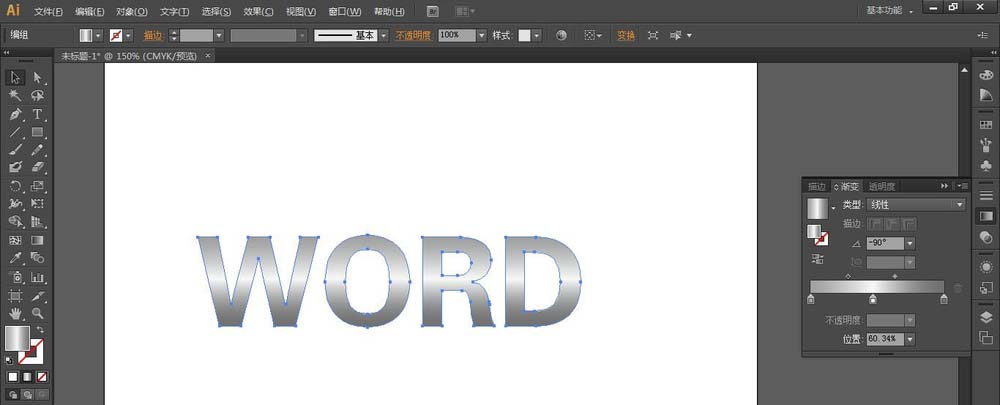Select the Type (T) tool
The image size is (1000, 405).
tap(38, 114)
